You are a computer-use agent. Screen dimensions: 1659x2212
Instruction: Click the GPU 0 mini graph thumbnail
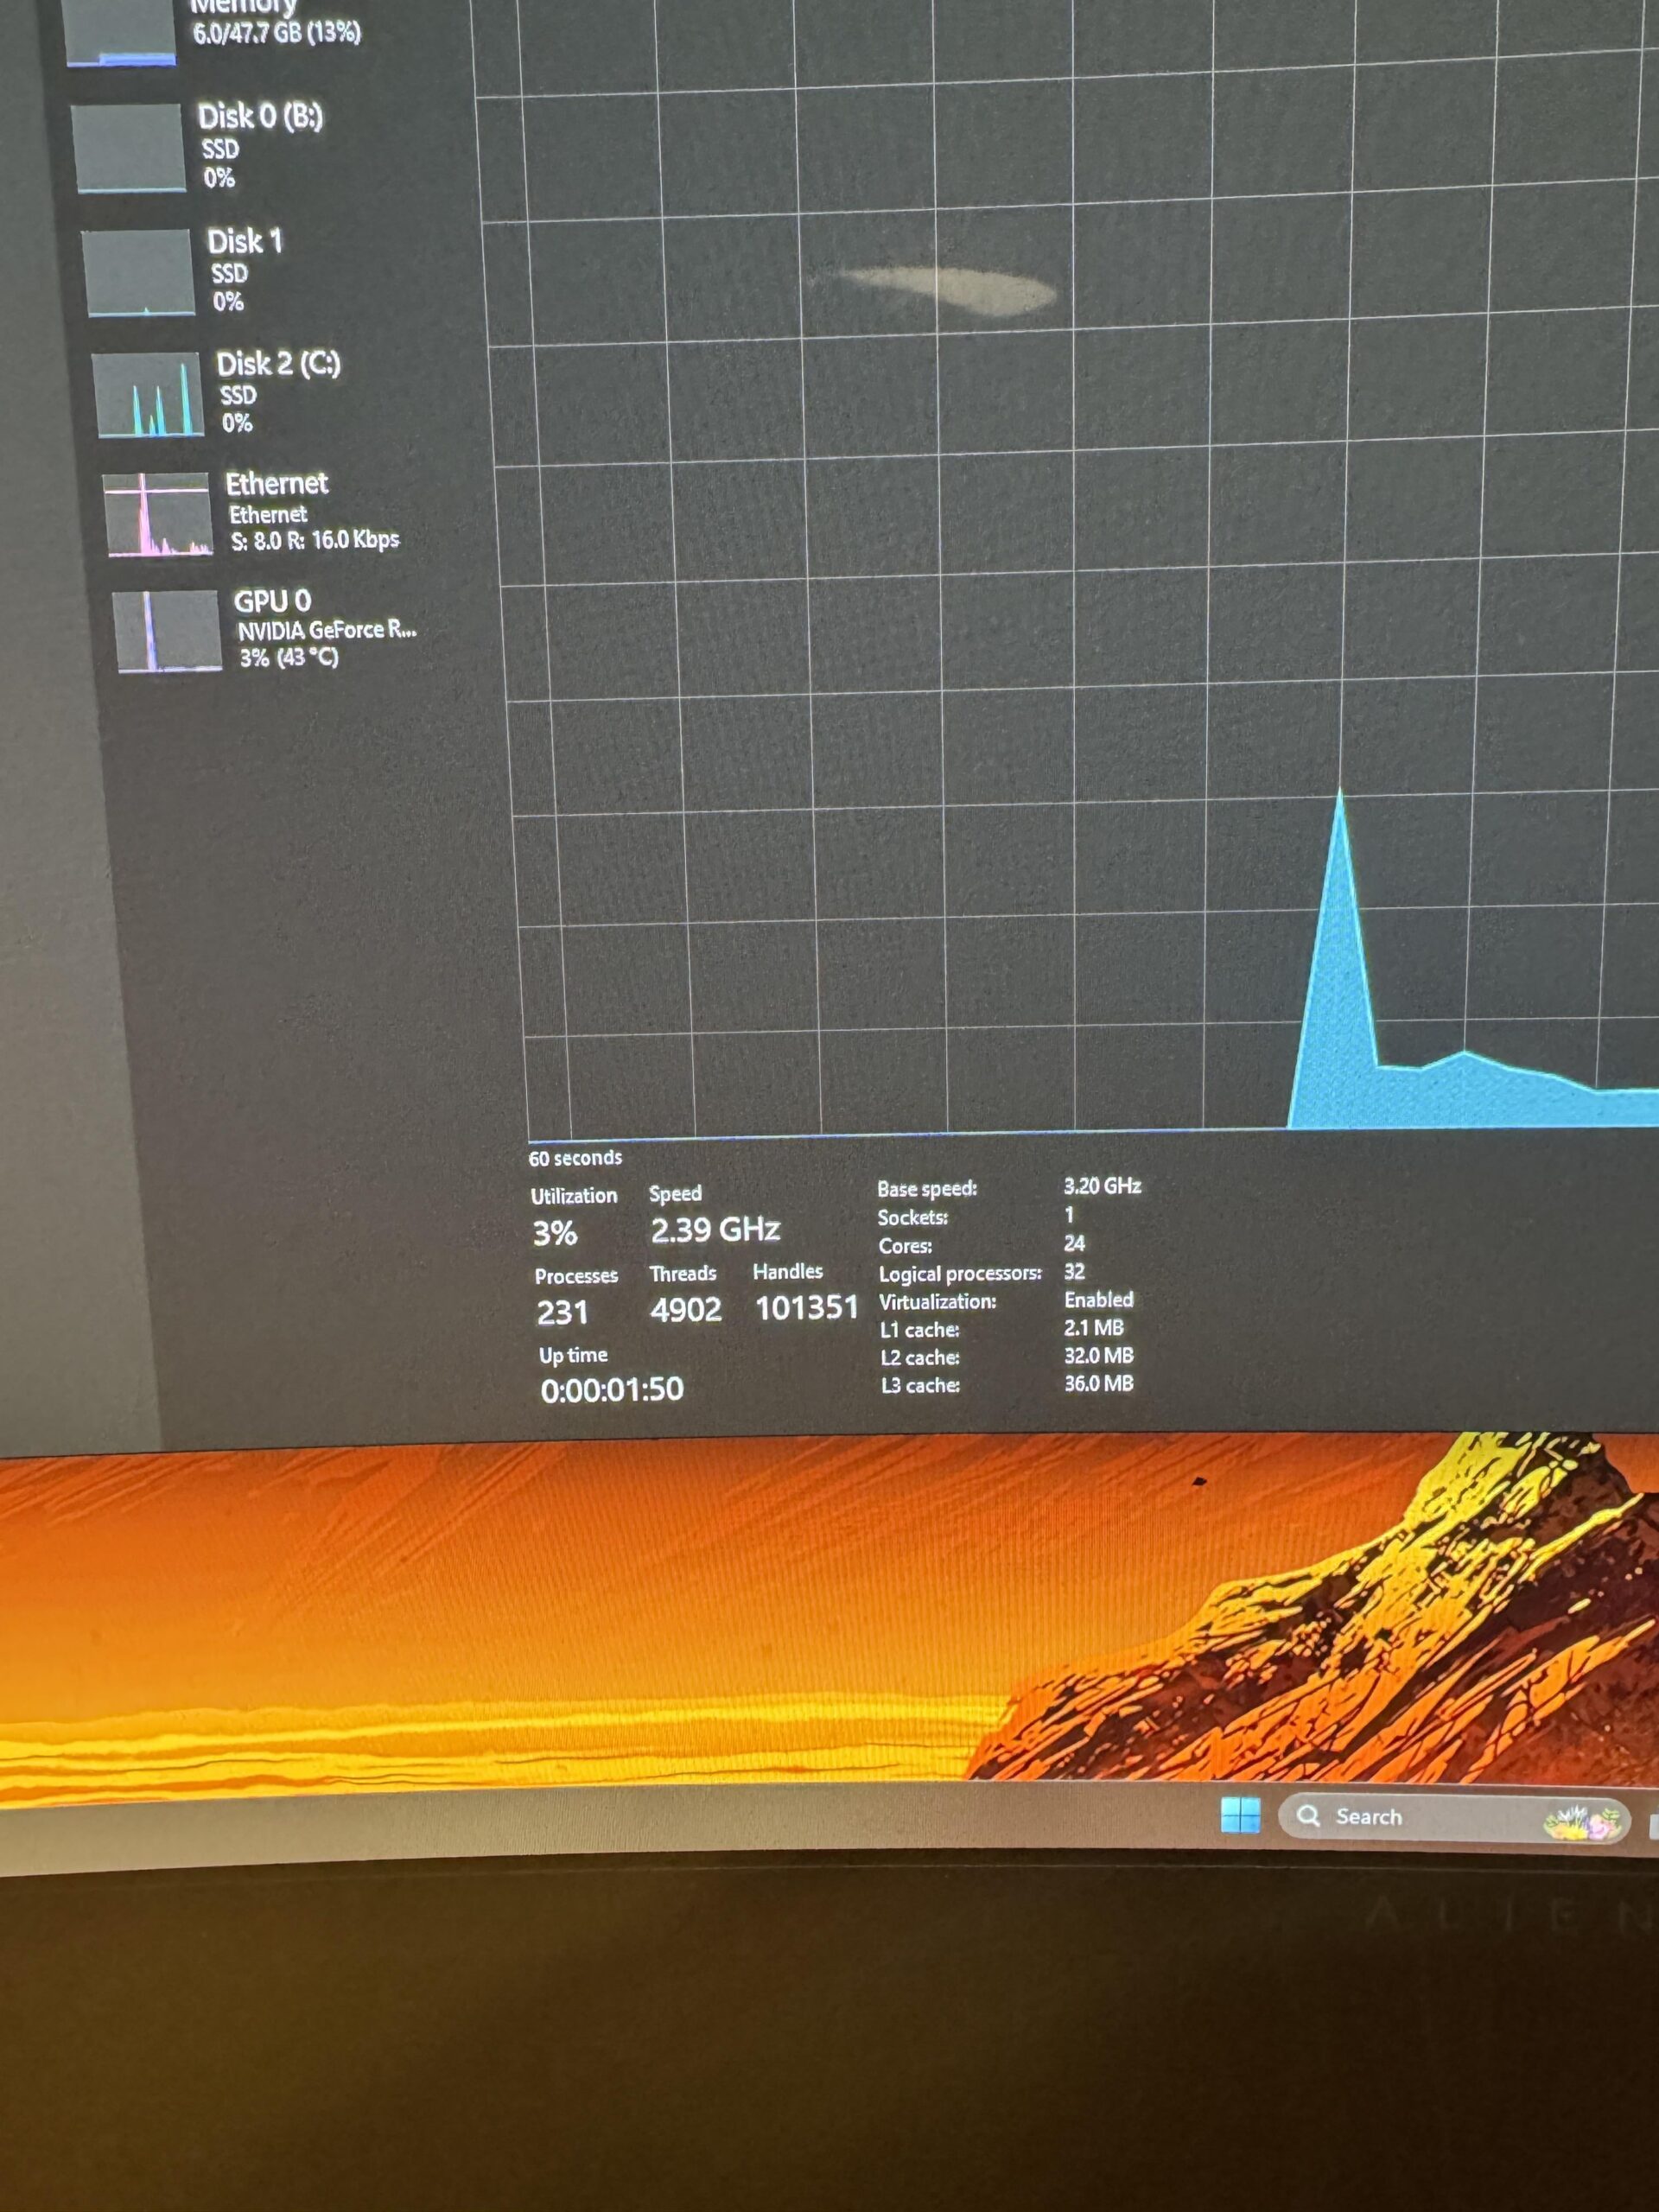tap(168, 630)
